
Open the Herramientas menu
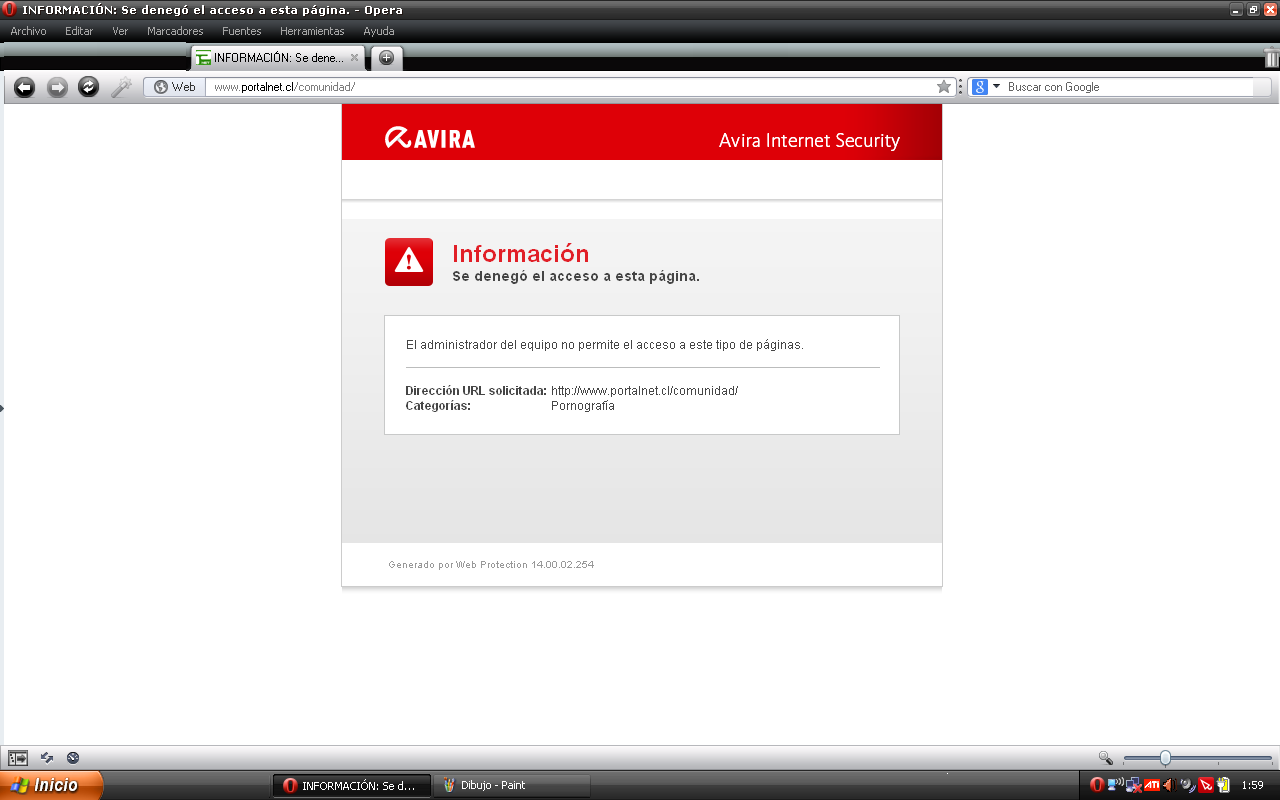[x=312, y=31]
